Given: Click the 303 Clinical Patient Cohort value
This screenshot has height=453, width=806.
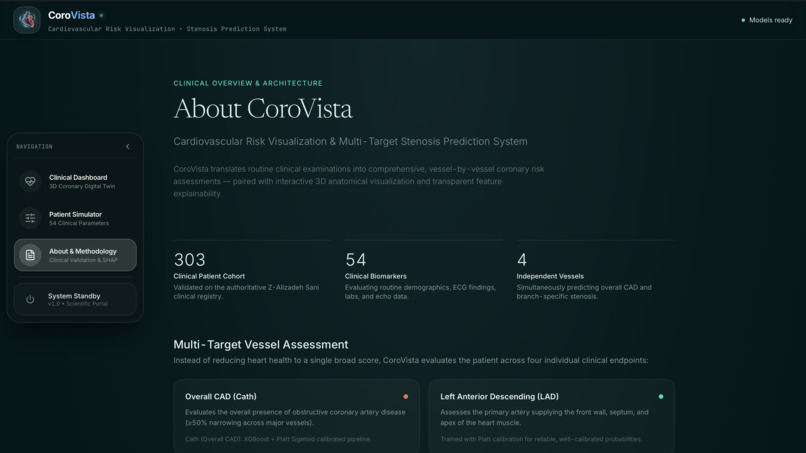Looking at the screenshot, I should (190, 260).
